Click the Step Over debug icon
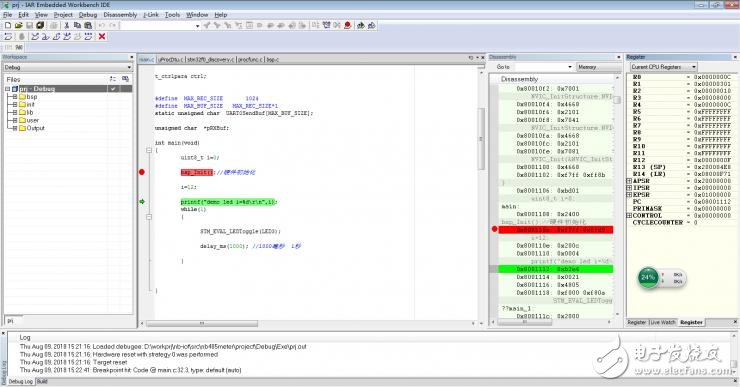The image size is (740, 387). tap(35, 37)
